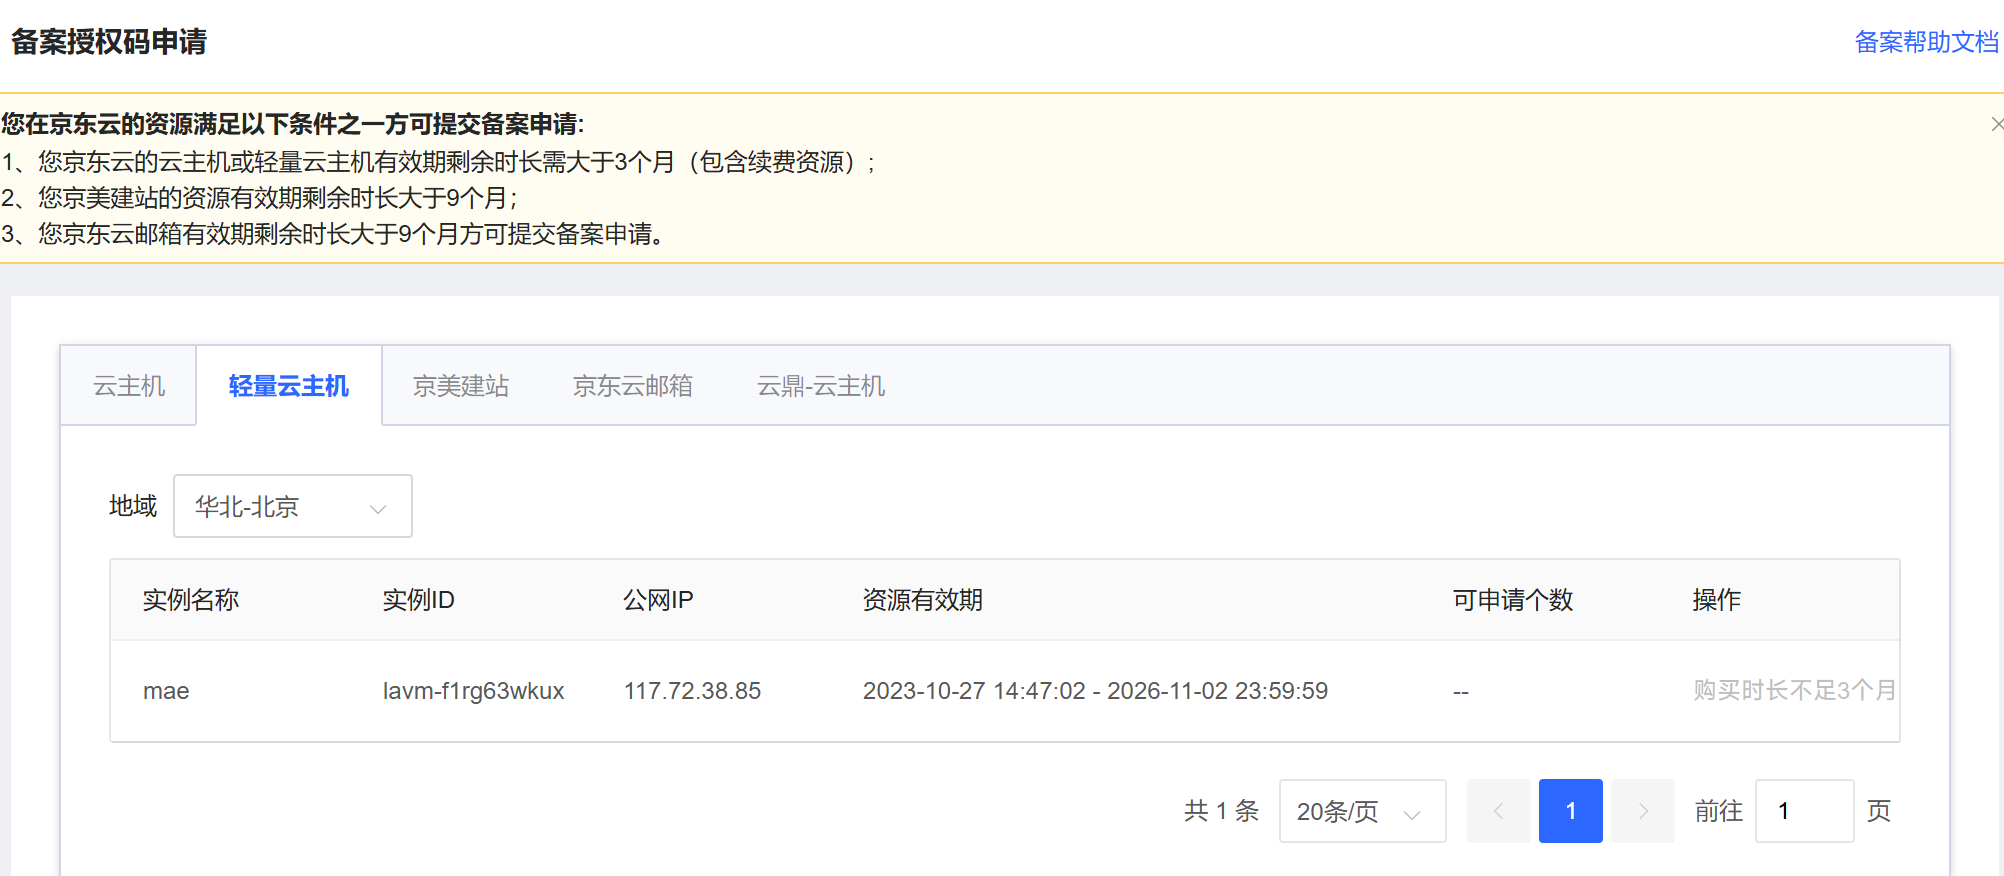Close the yellow notice banner
2004x876 pixels.
(1997, 124)
